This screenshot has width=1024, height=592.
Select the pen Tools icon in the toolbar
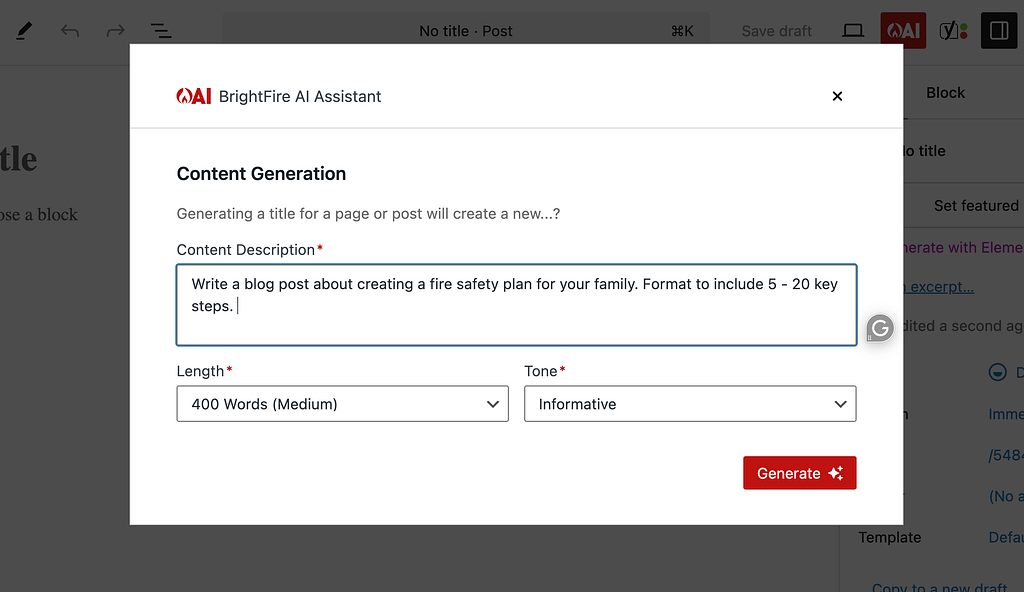coord(24,31)
